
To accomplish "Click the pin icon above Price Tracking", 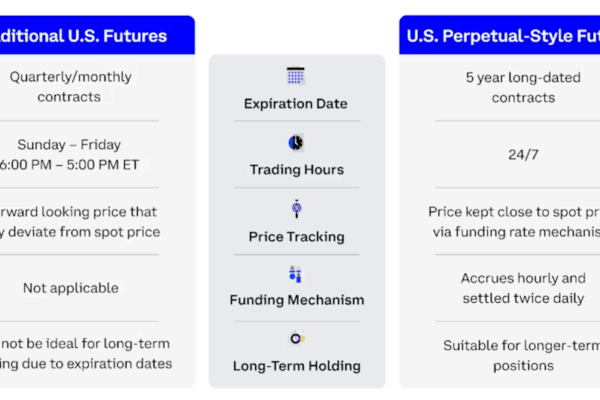I will point(296,209).
